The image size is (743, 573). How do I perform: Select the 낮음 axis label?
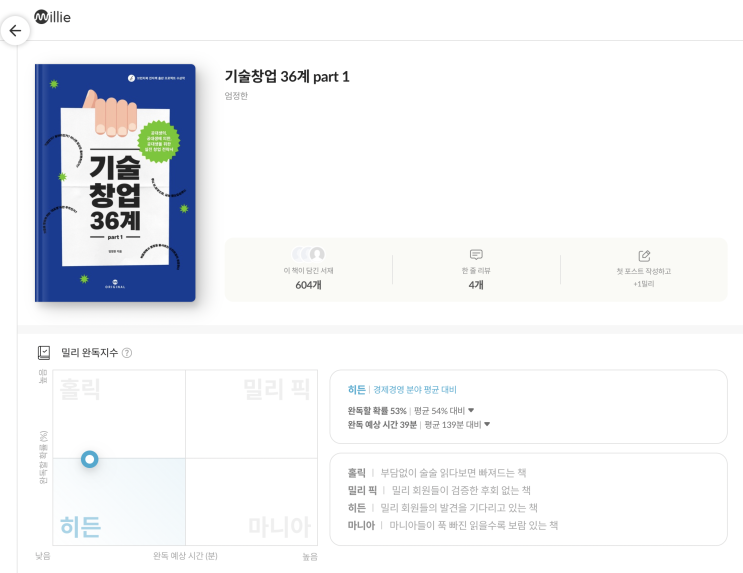point(43,555)
